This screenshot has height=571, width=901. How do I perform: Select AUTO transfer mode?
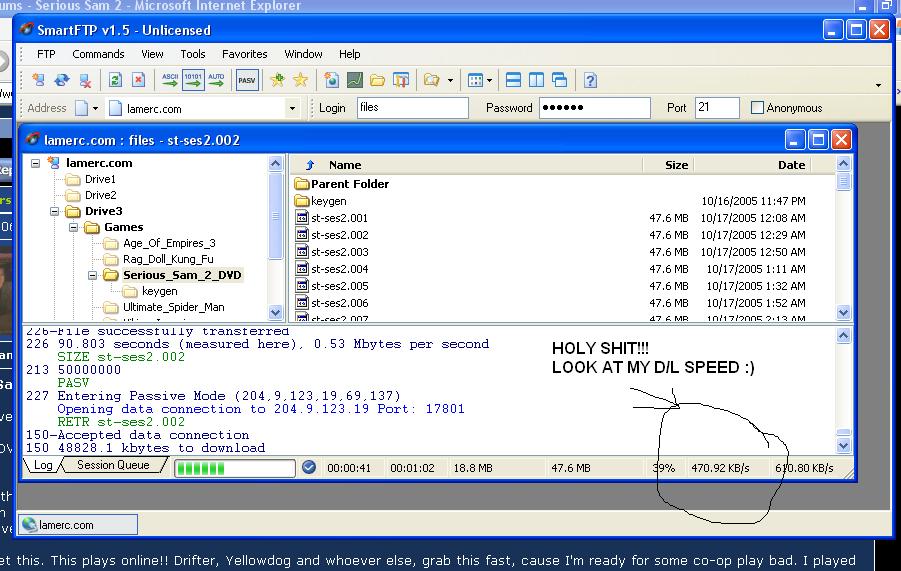(x=216, y=80)
